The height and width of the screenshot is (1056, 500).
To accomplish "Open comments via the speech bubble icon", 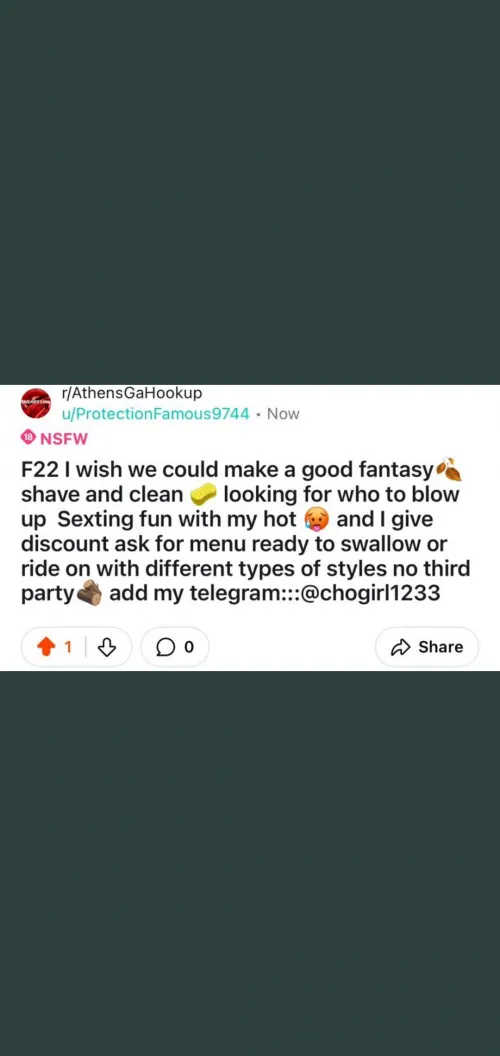I will (164, 647).
